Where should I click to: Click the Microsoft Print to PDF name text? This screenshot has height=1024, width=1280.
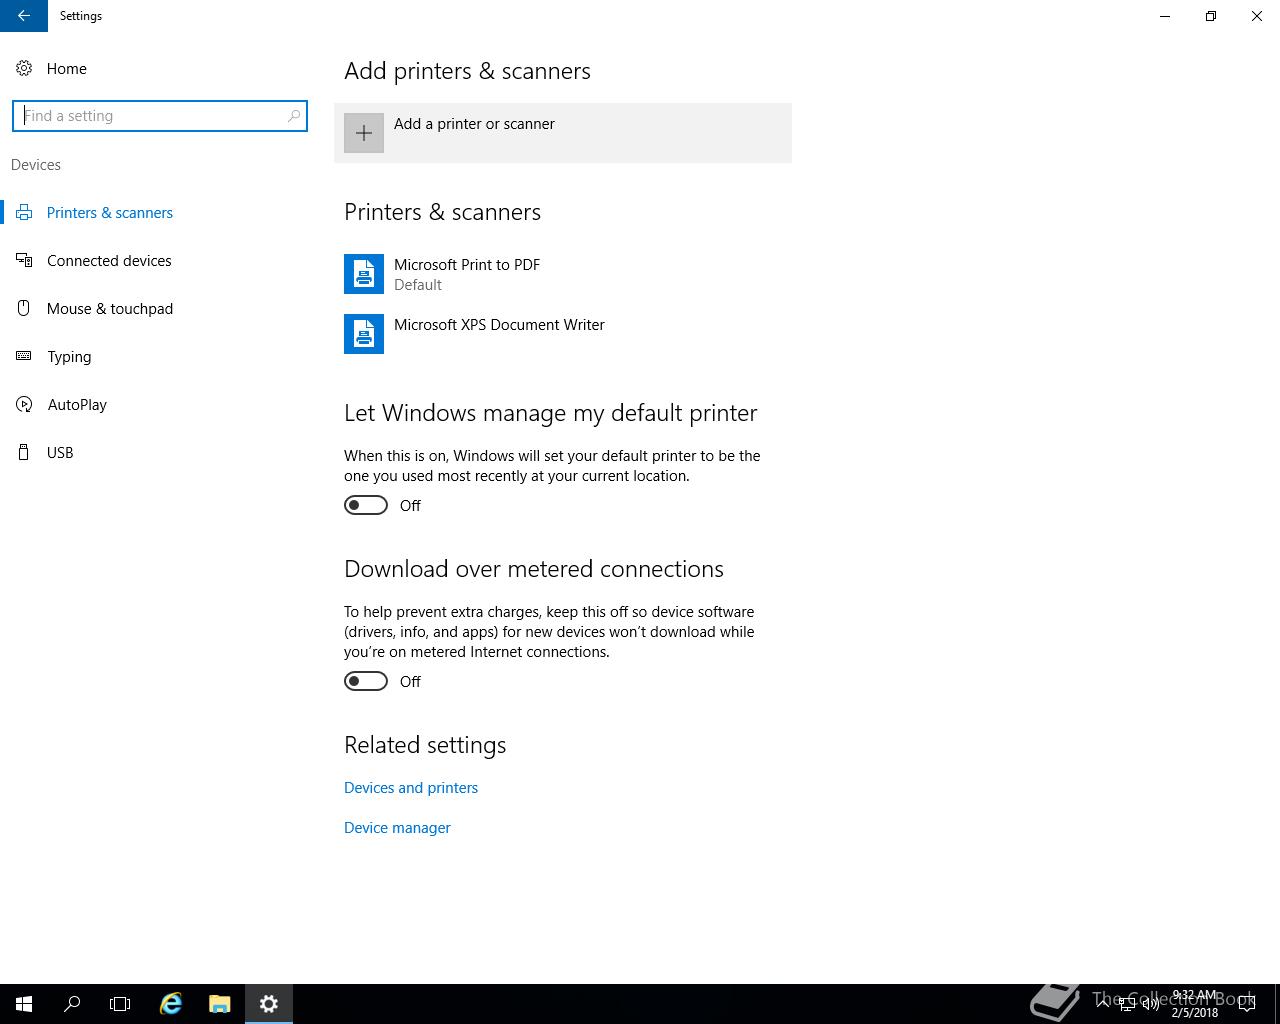pos(467,265)
